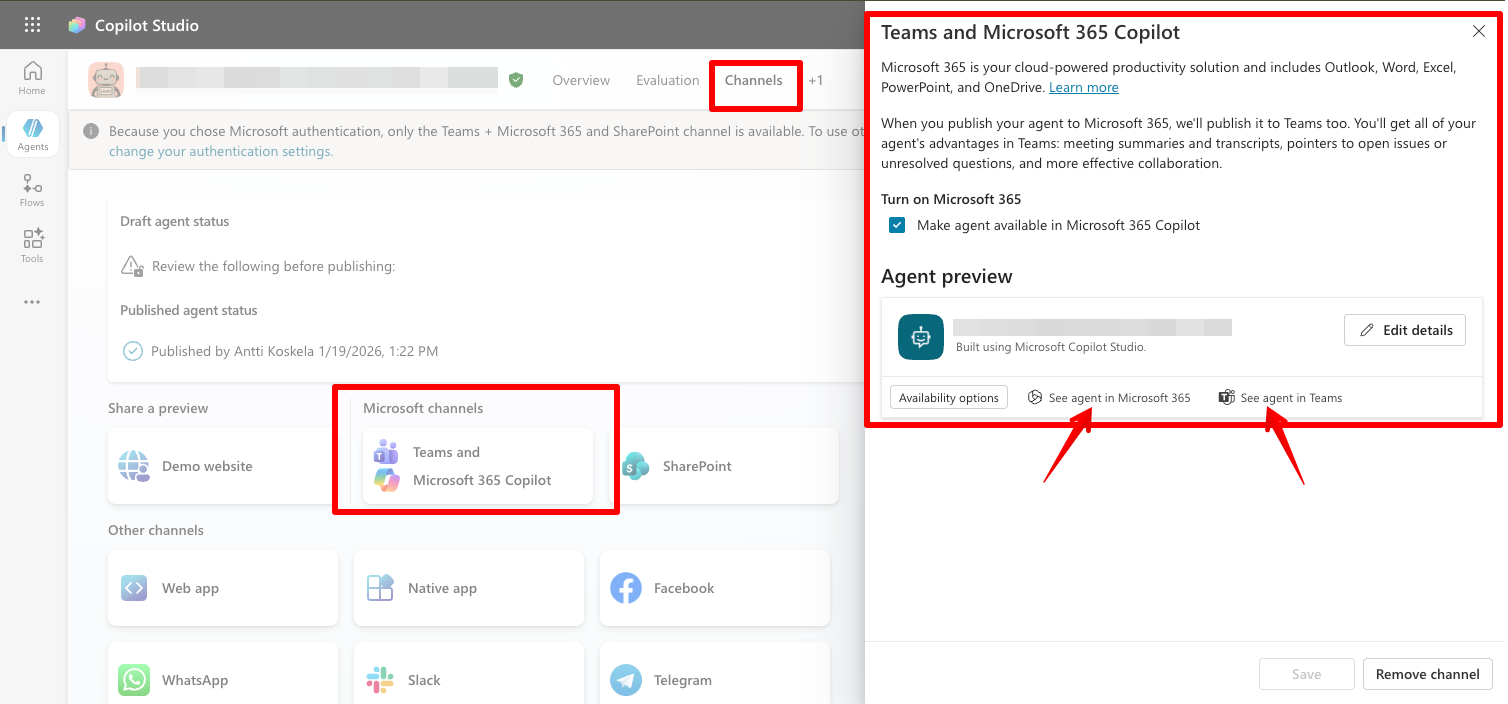Select the Telegram channel

click(683, 680)
